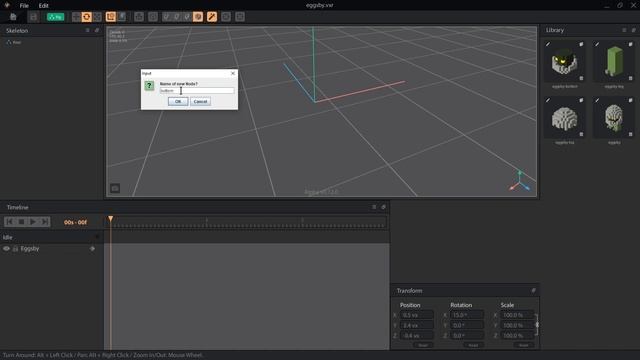The width and height of the screenshot is (640, 360).
Task: Close the Input dialog with X
Action: tap(233, 73)
